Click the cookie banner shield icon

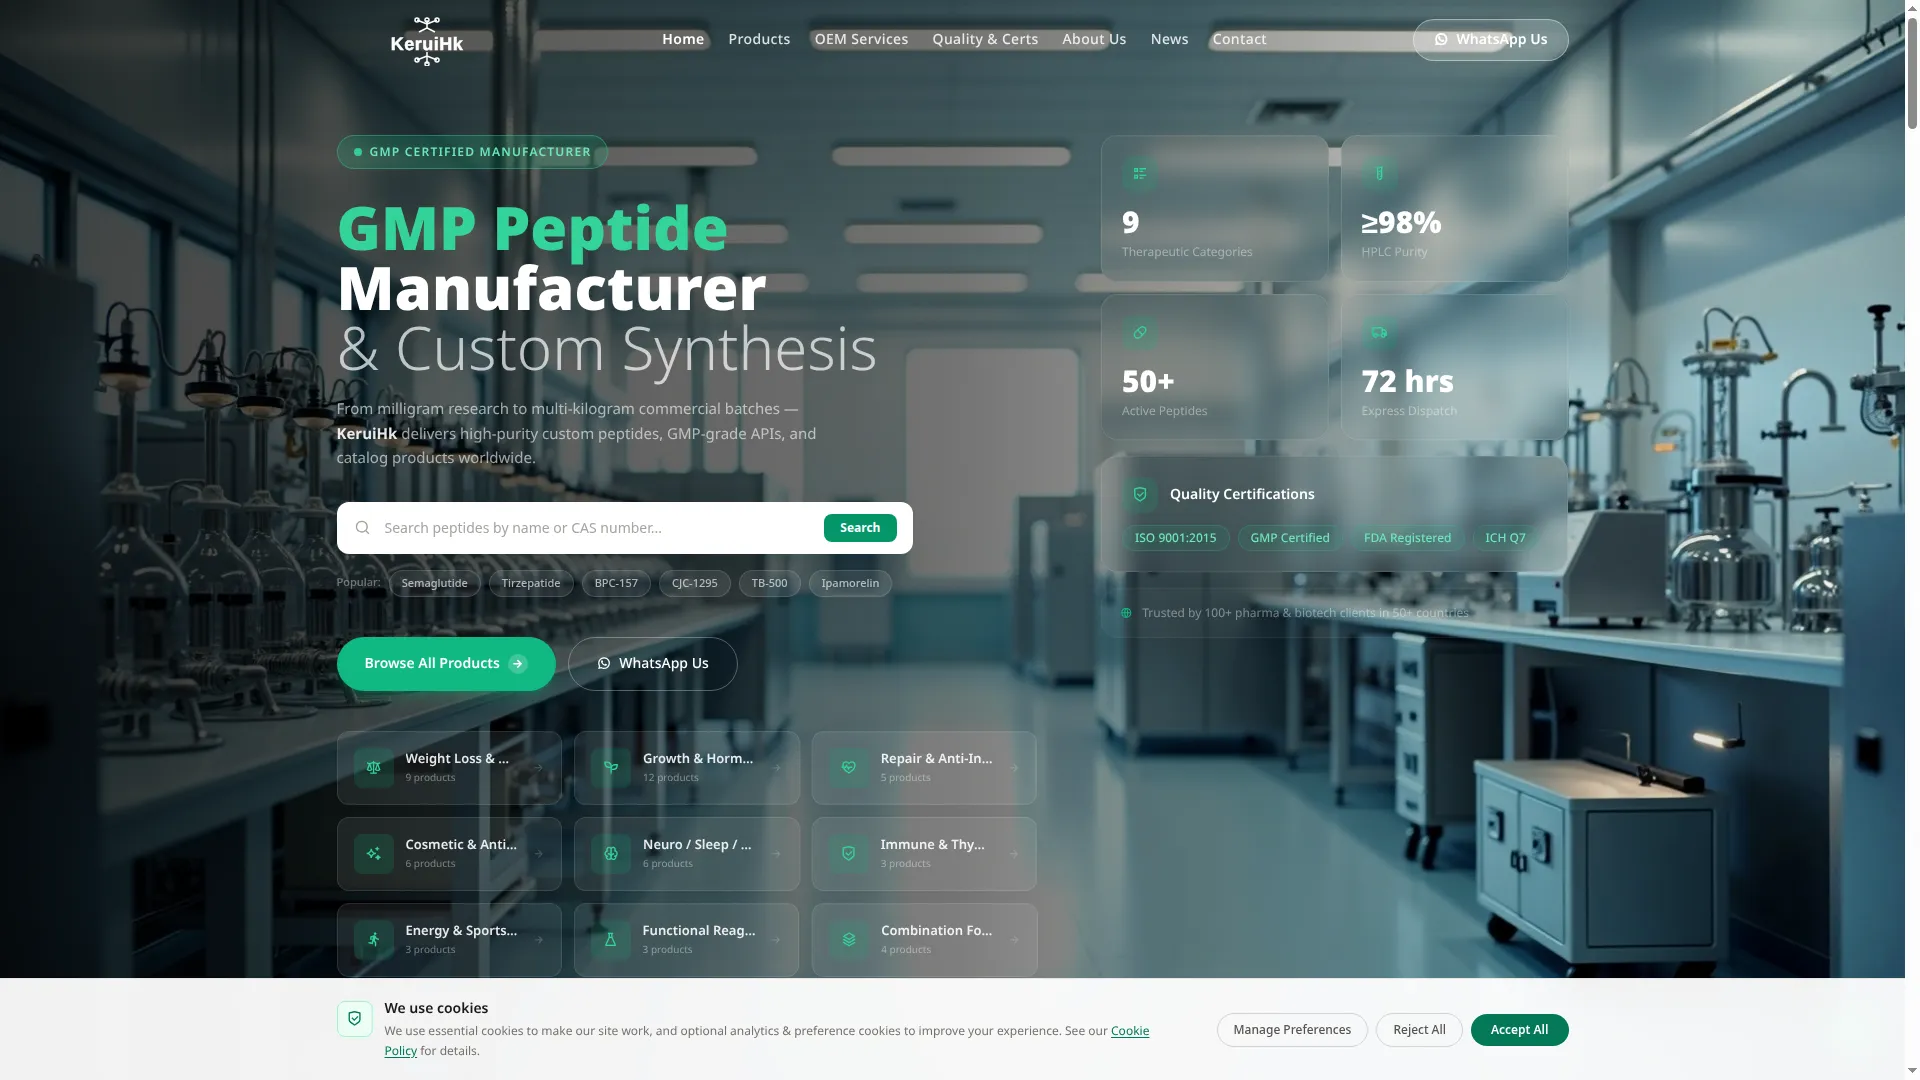click(355, 1019)
